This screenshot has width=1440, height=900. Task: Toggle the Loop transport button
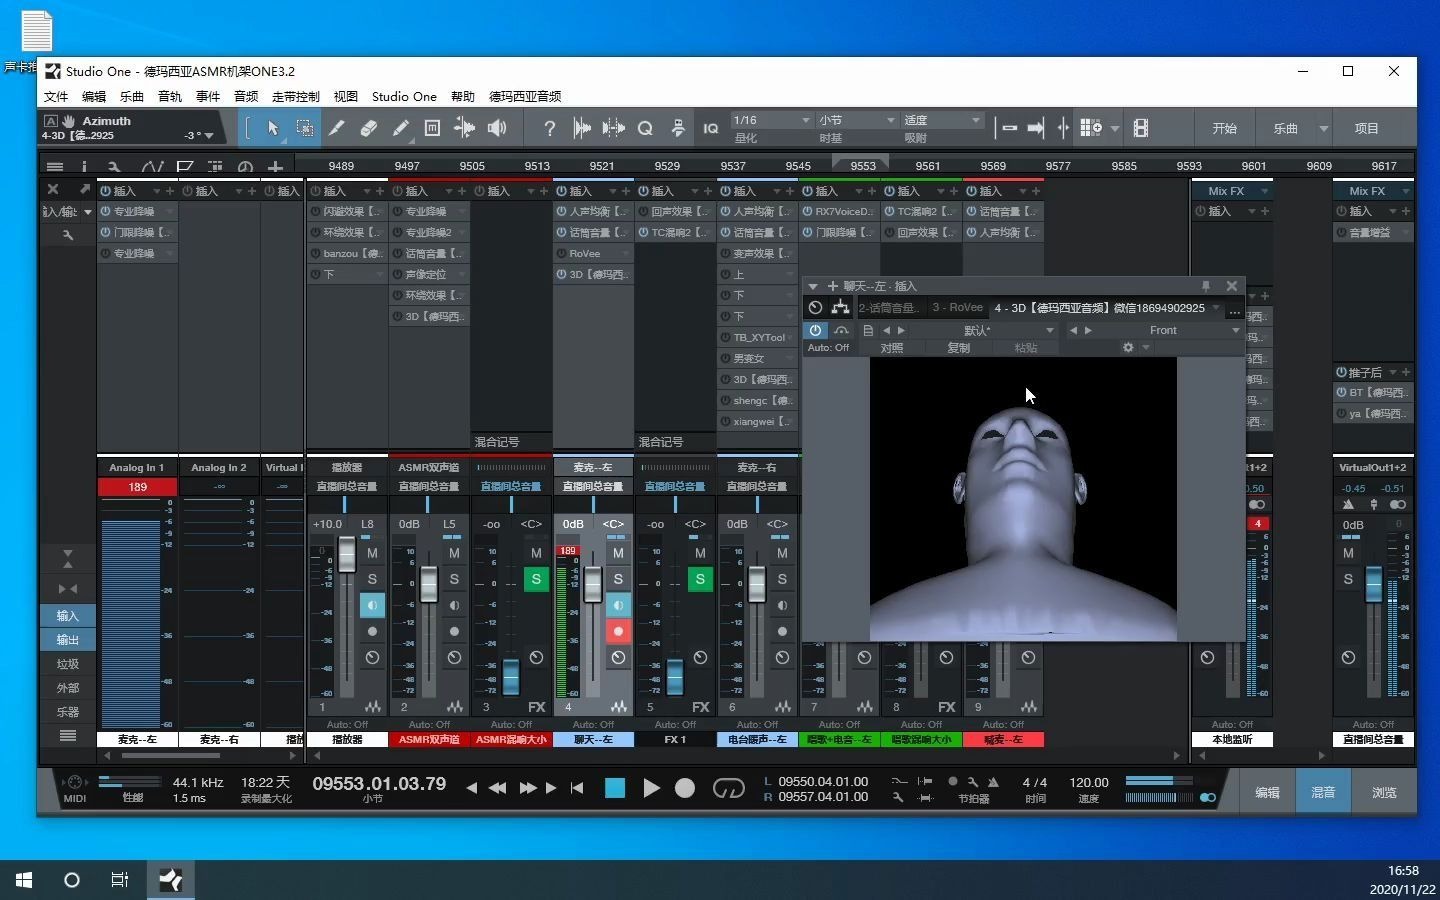pyautogui.click(x=729, y=788)
